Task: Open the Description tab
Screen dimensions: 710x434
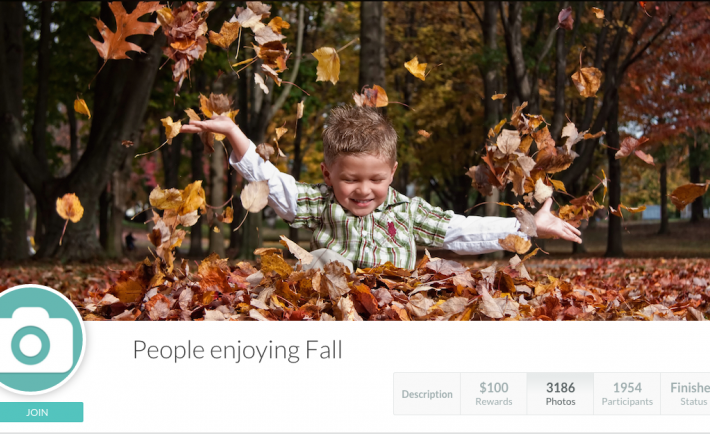Action: click(427, 394)
